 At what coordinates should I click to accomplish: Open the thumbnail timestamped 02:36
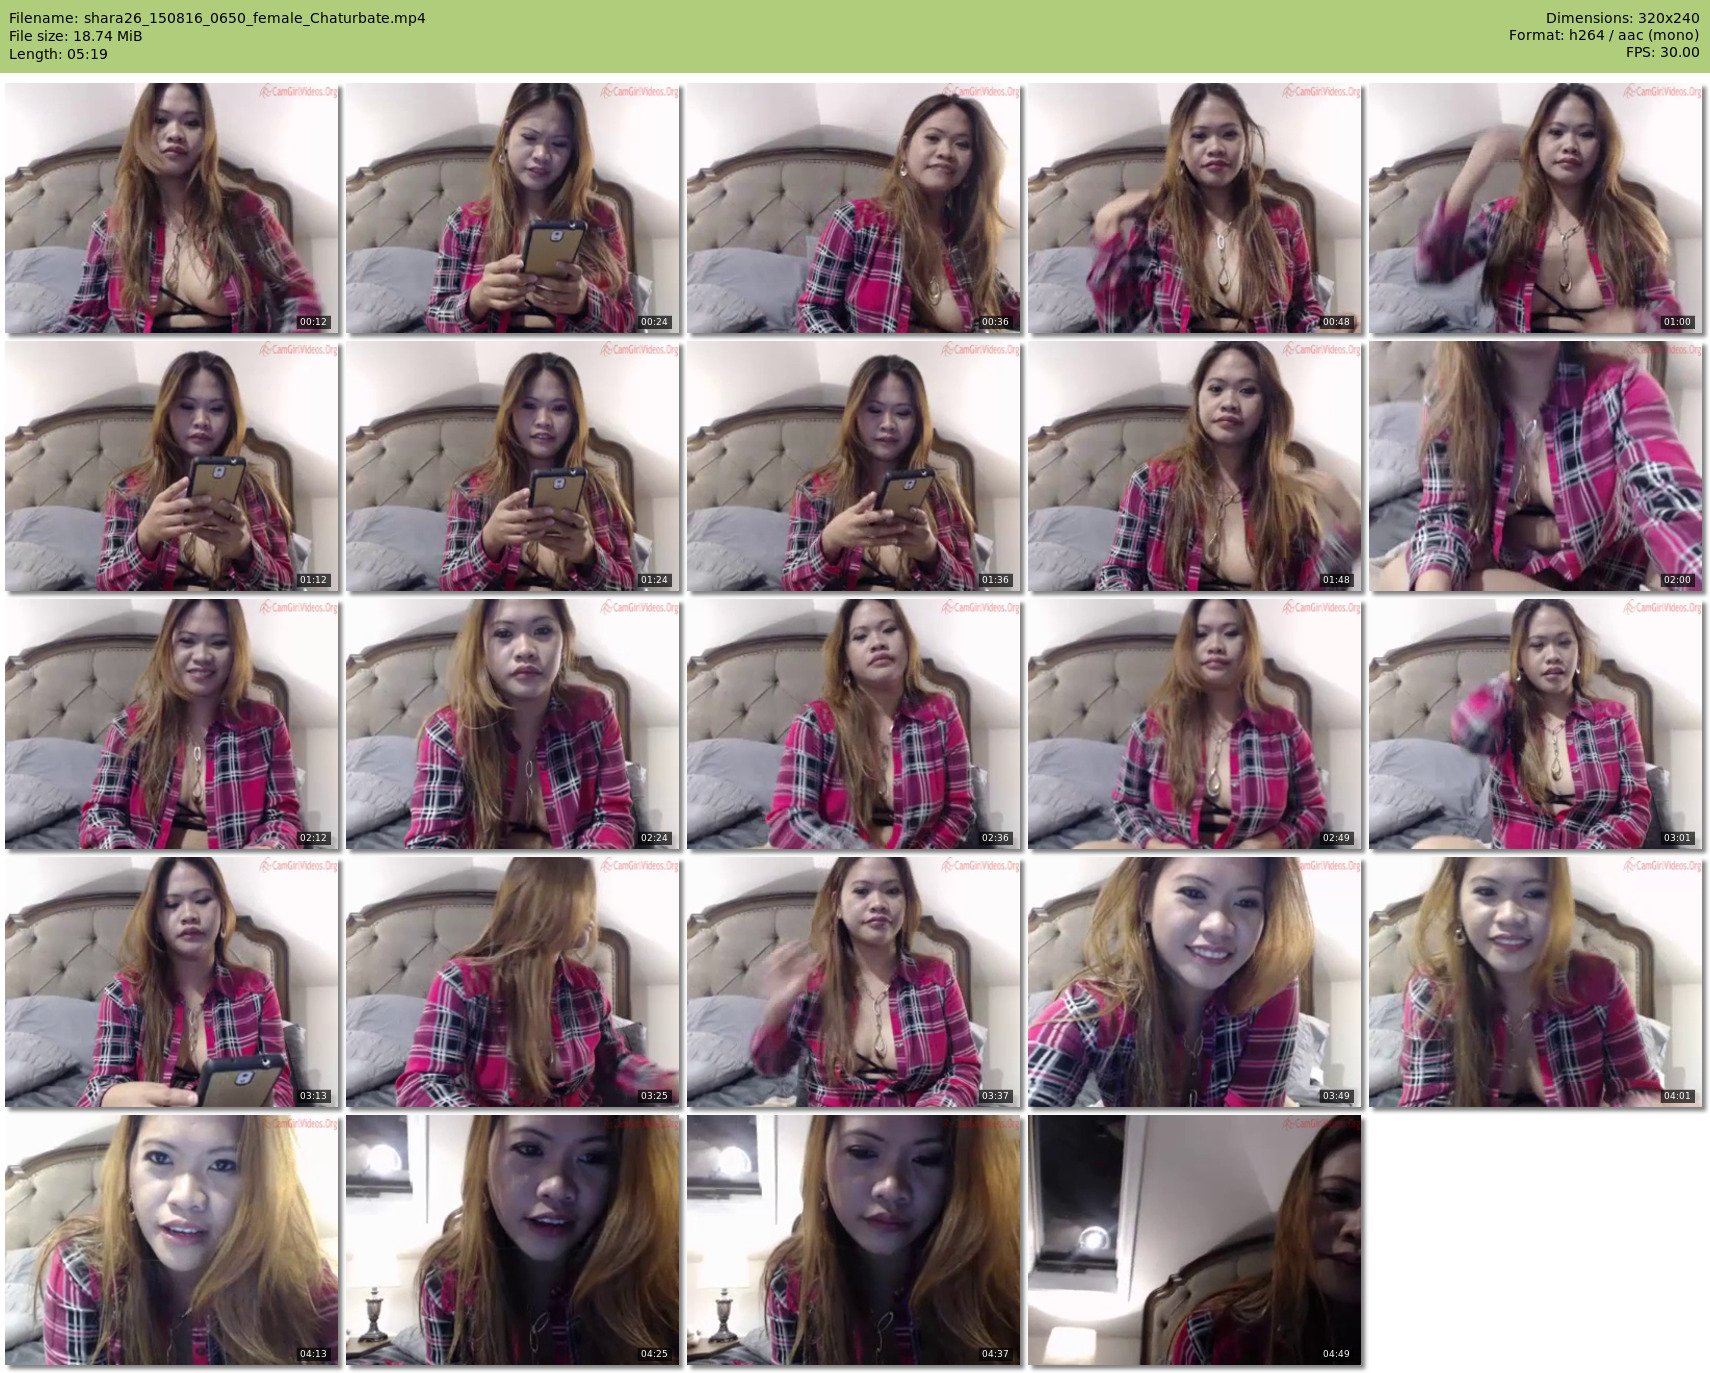tap(854, 724)
